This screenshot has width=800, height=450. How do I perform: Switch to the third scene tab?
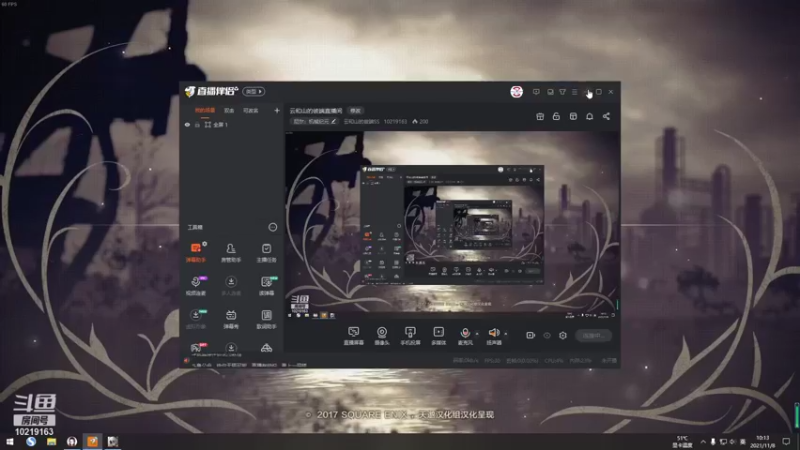click(x=251, y=110)
